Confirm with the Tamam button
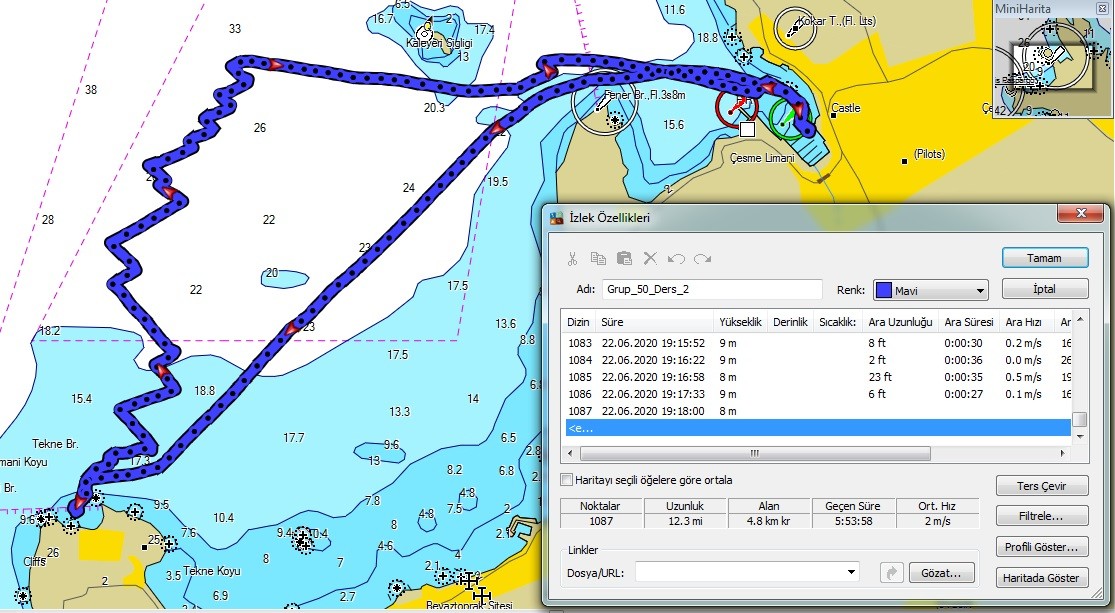Screen dimensions: 1115x613 pos(1045,258)
